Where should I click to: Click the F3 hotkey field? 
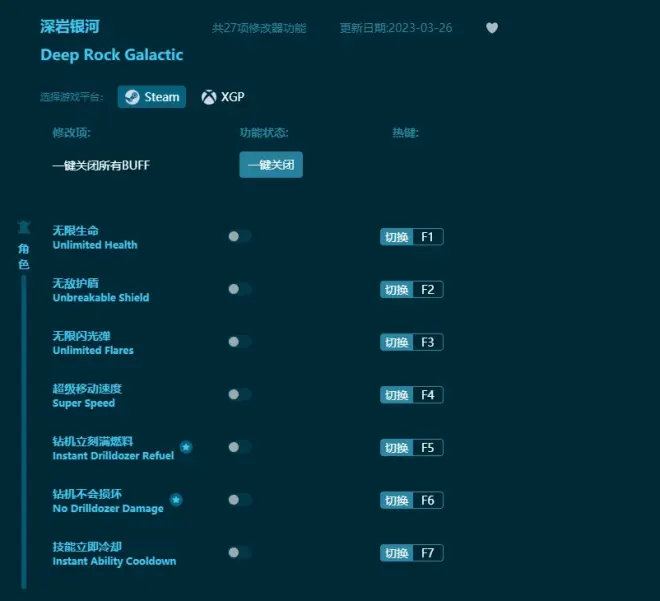[427, 342]
